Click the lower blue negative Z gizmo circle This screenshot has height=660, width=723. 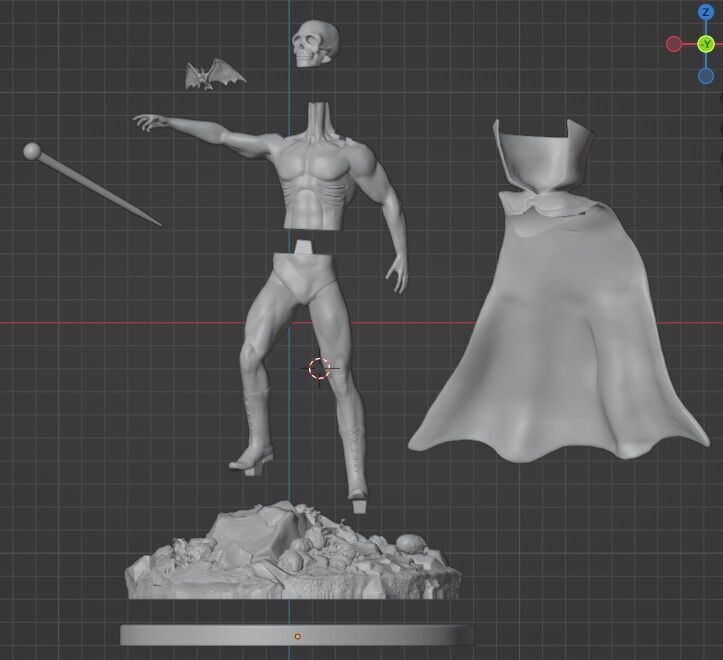tap(705, 76)
